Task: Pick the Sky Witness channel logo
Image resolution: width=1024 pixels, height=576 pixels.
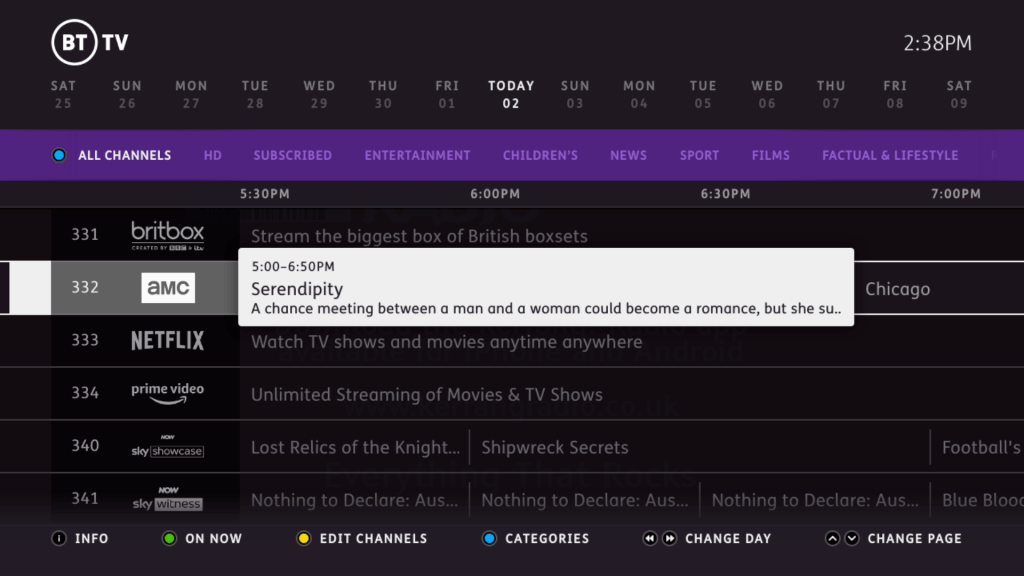Action: coord(167,499)
